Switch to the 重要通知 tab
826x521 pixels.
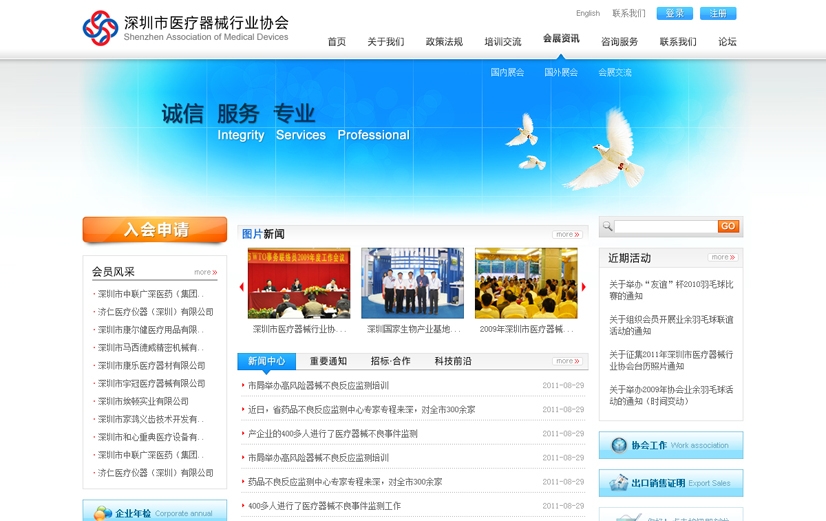pyautogui.click(x=328, y=361)
